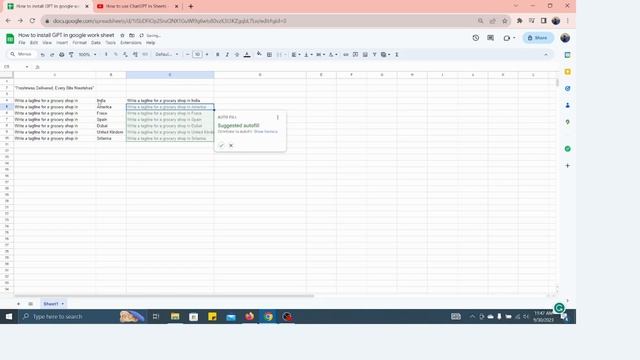640x360 pixels.
Task: Open merge cells dropdown
Action: coord(281,54)
